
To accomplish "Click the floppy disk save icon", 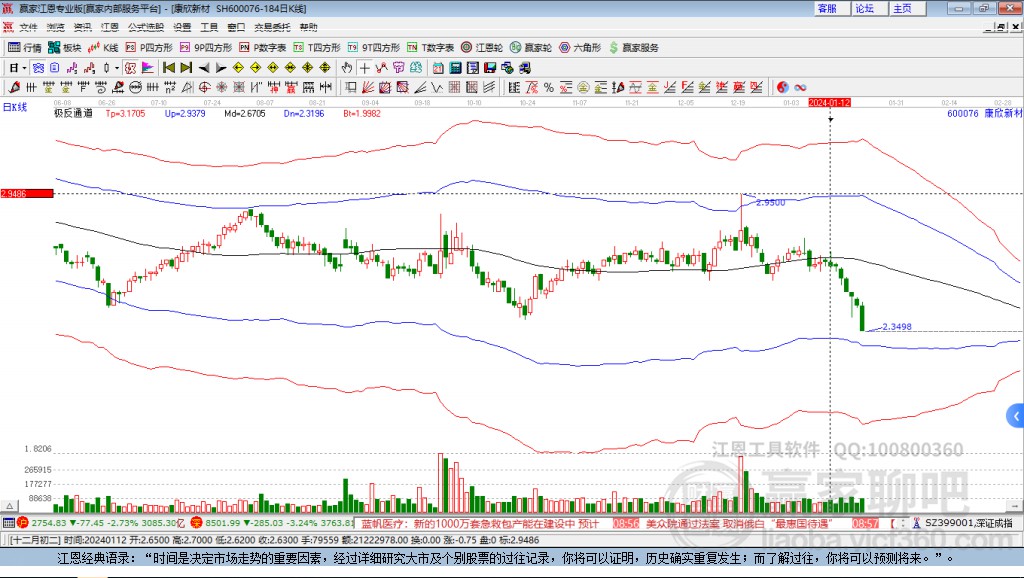I will tap(490, 68).
